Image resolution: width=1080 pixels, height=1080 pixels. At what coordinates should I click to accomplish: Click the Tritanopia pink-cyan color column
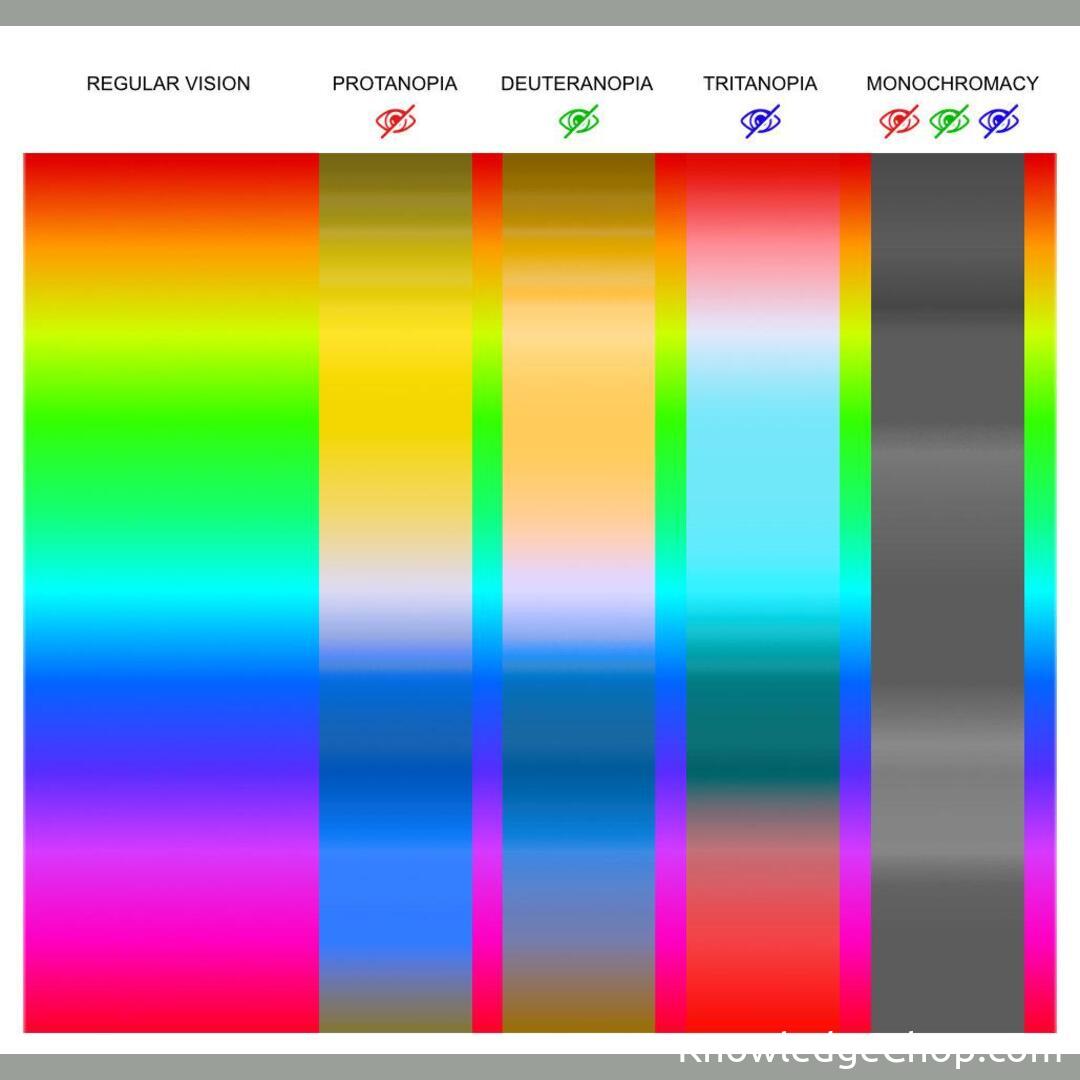coord(762,592)
